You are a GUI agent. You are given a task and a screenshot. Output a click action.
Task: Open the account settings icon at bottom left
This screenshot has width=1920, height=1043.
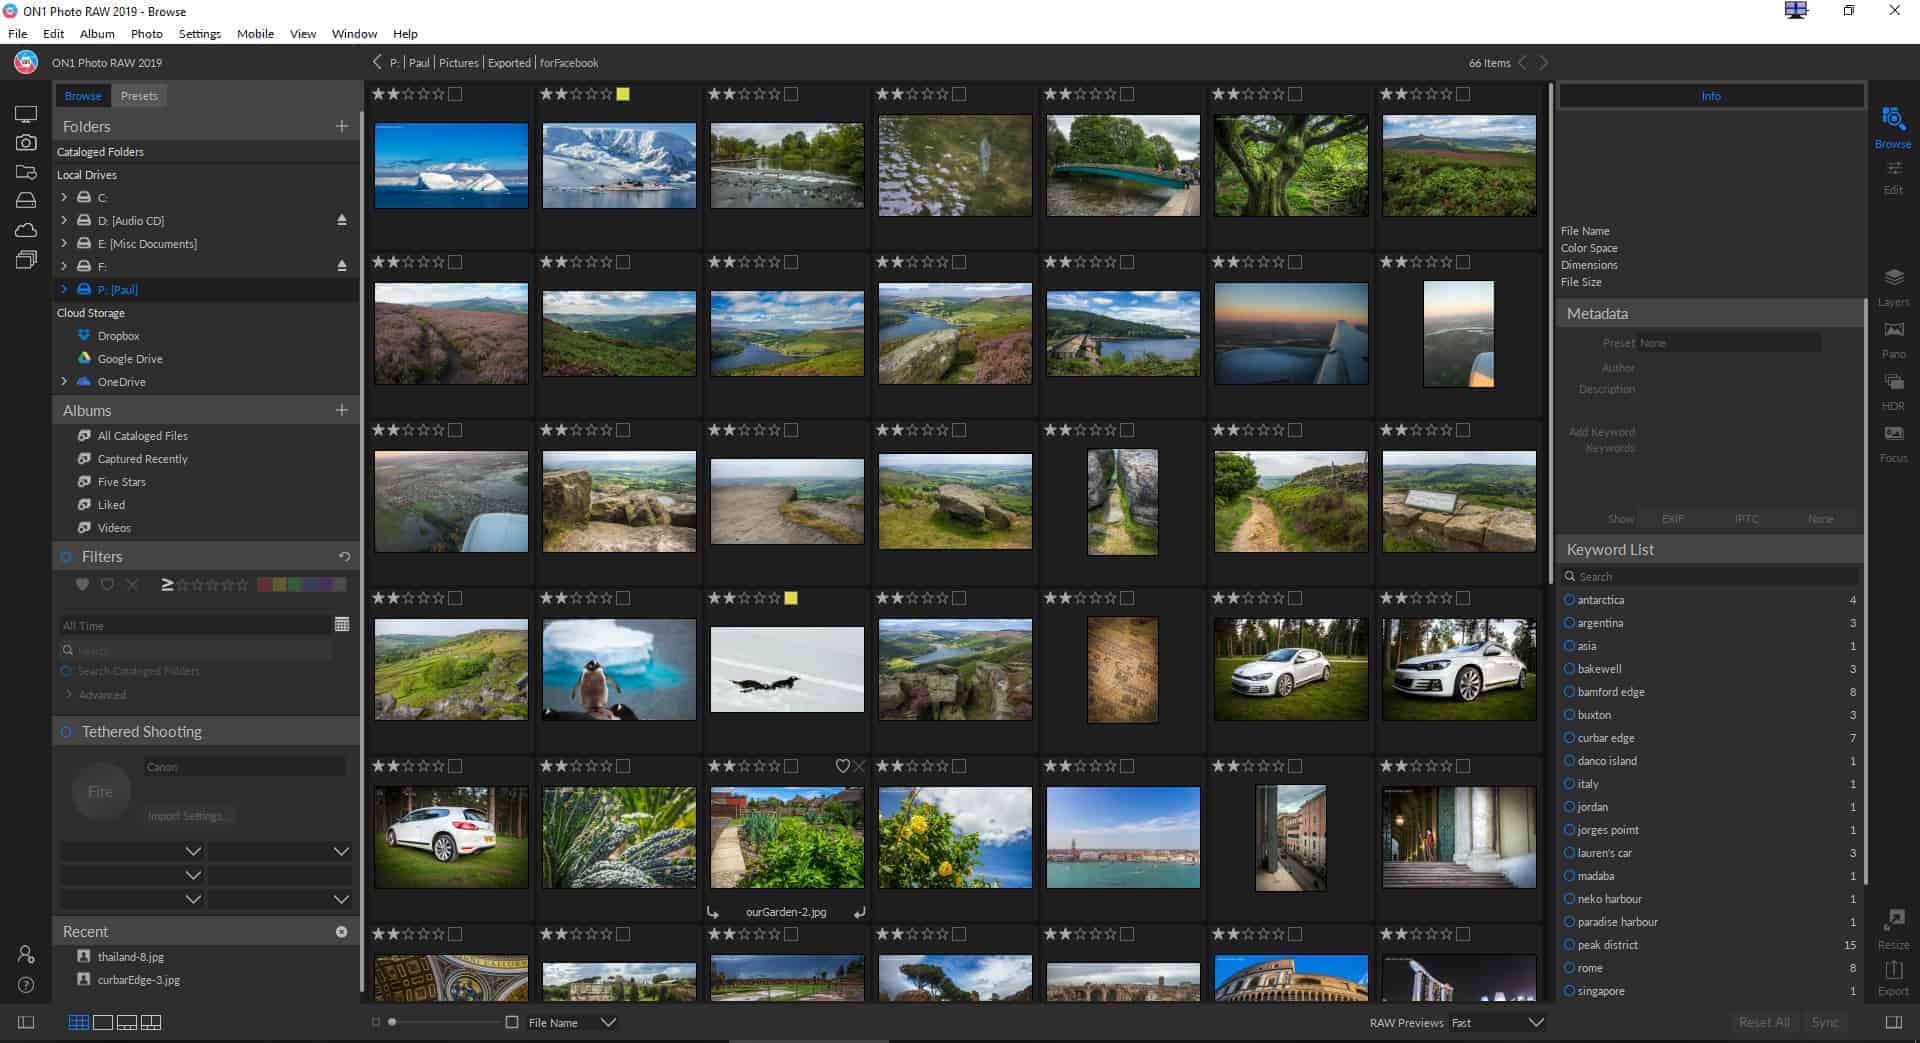point(26,955)
